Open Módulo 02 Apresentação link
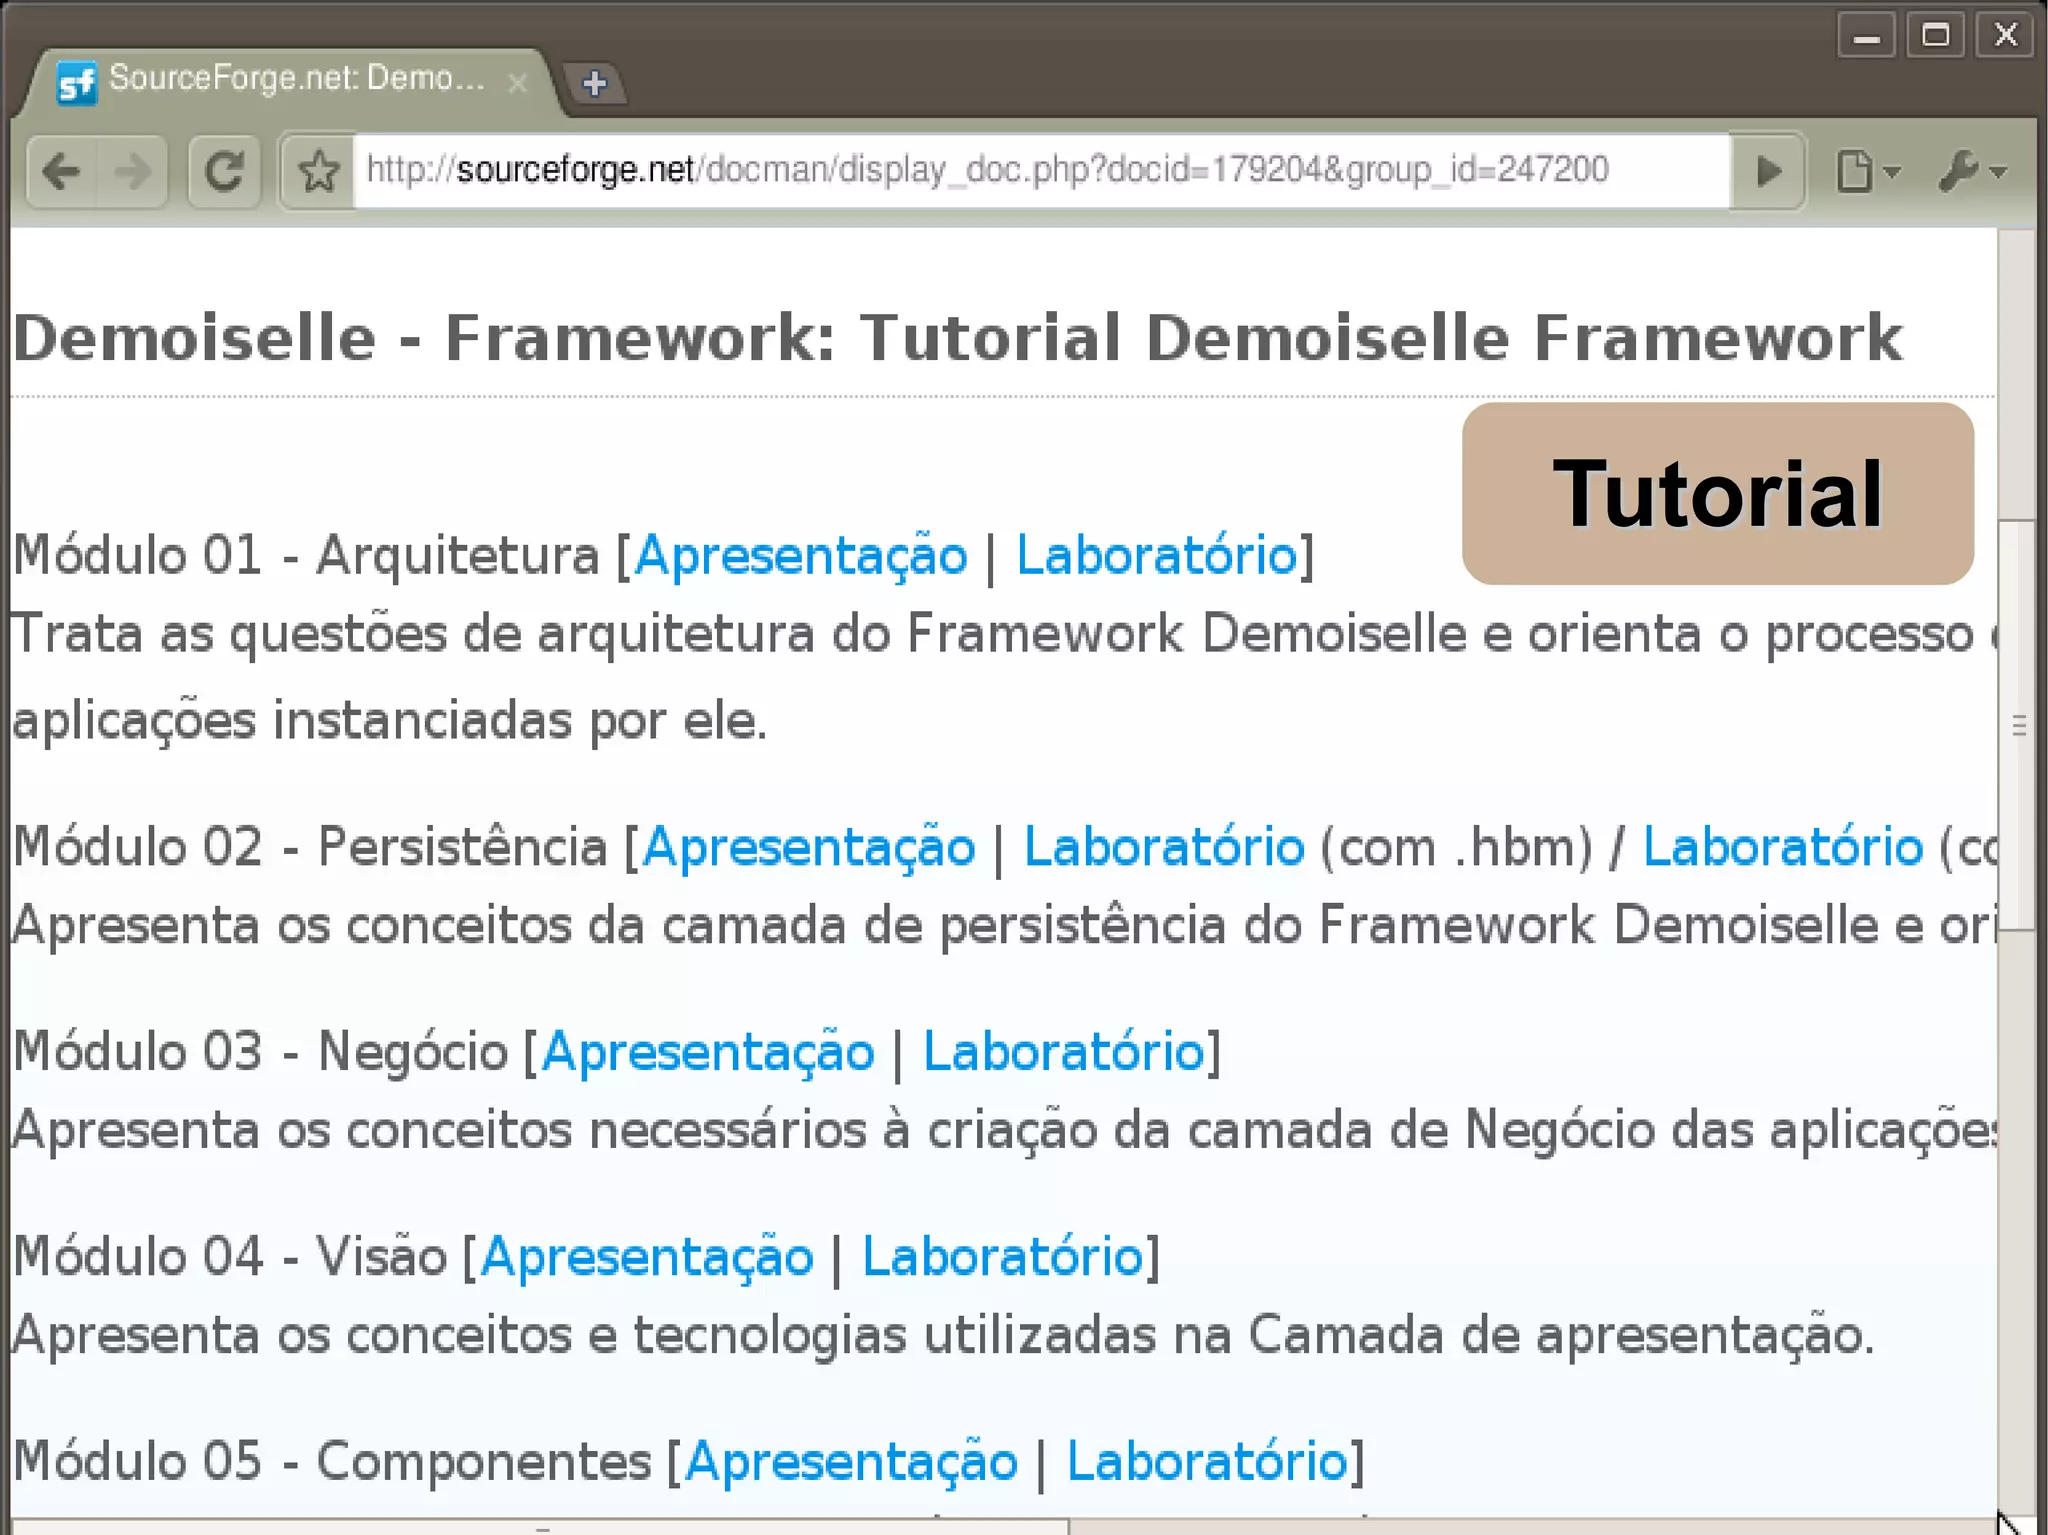Screen dimensions: 2048x1535 [808, 849]
